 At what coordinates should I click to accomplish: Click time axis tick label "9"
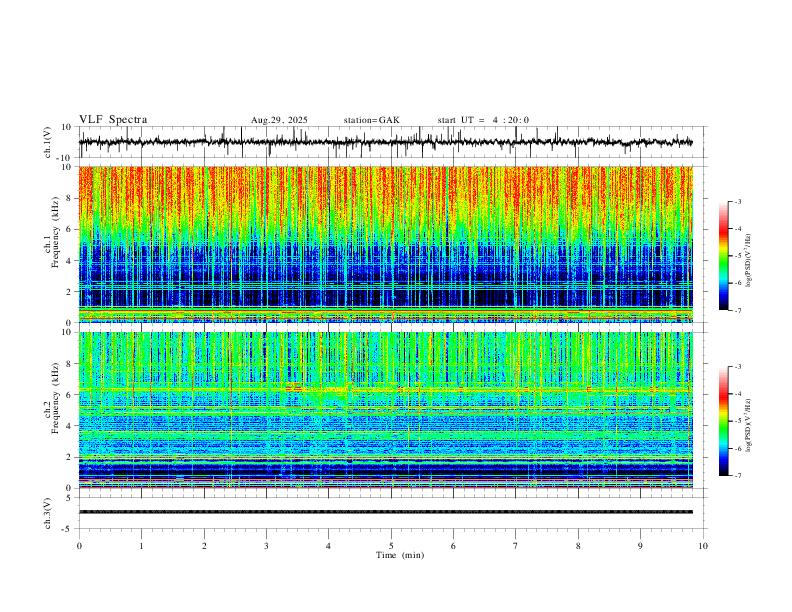(x=640, y=546)
